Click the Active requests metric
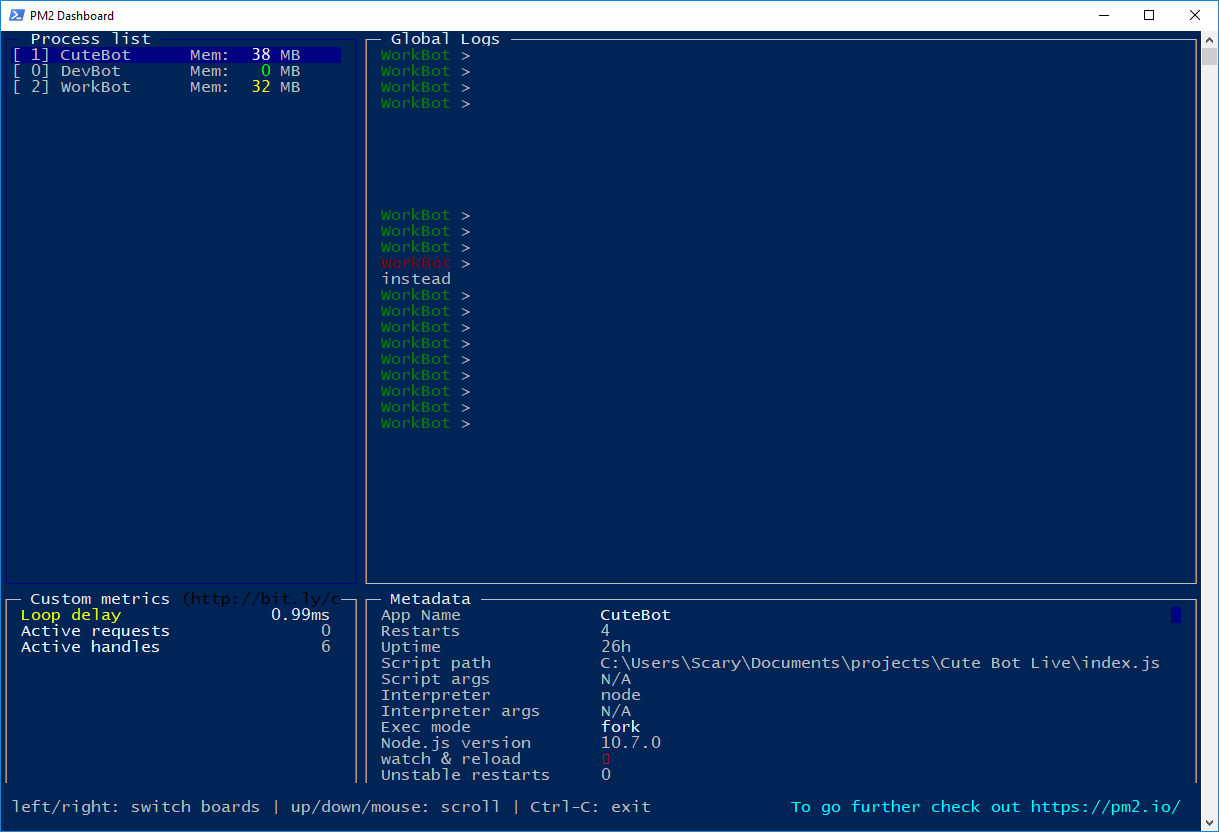 [94, 630]
